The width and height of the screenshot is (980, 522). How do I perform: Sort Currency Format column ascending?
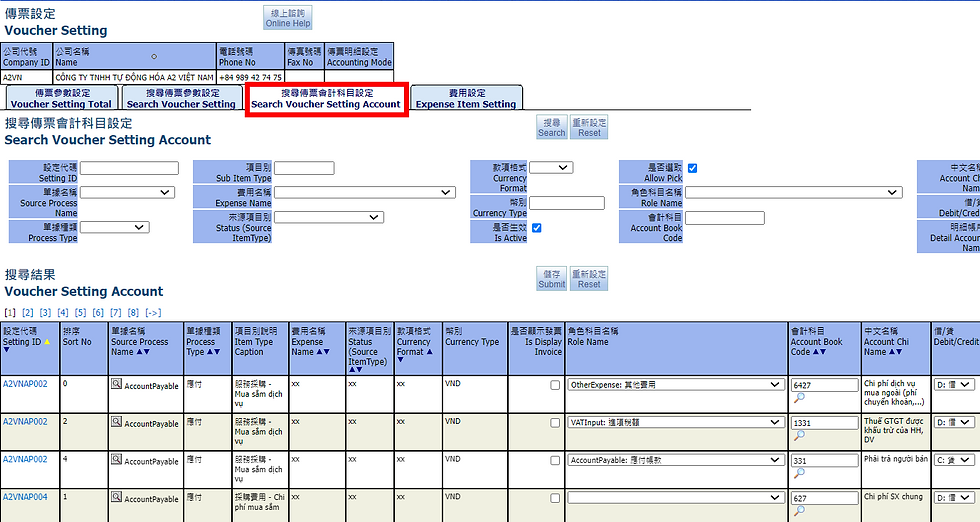tap(429, 352)
